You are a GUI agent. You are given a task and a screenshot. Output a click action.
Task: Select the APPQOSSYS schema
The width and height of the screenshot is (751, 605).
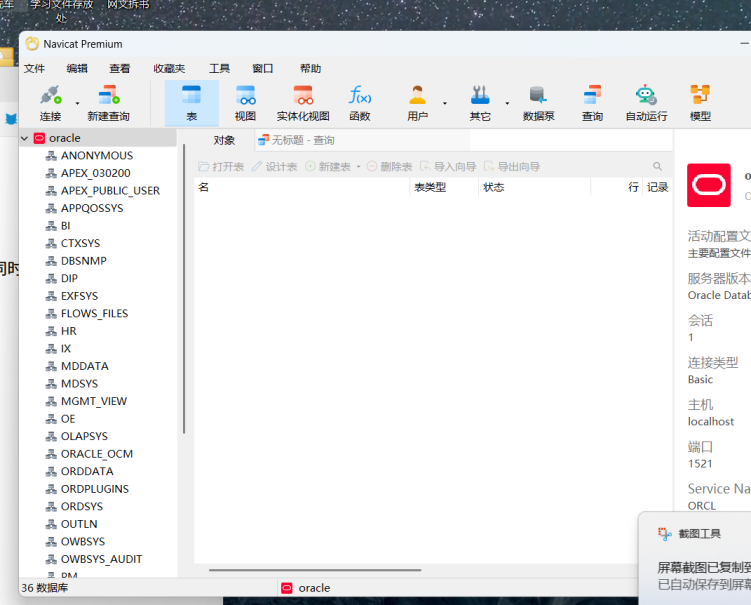(92, 208)
